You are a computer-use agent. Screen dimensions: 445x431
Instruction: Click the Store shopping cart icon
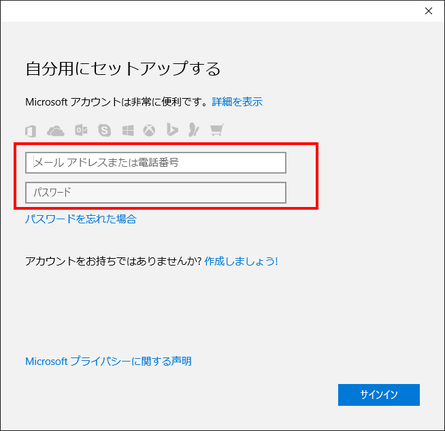click(x=217, y=130)
